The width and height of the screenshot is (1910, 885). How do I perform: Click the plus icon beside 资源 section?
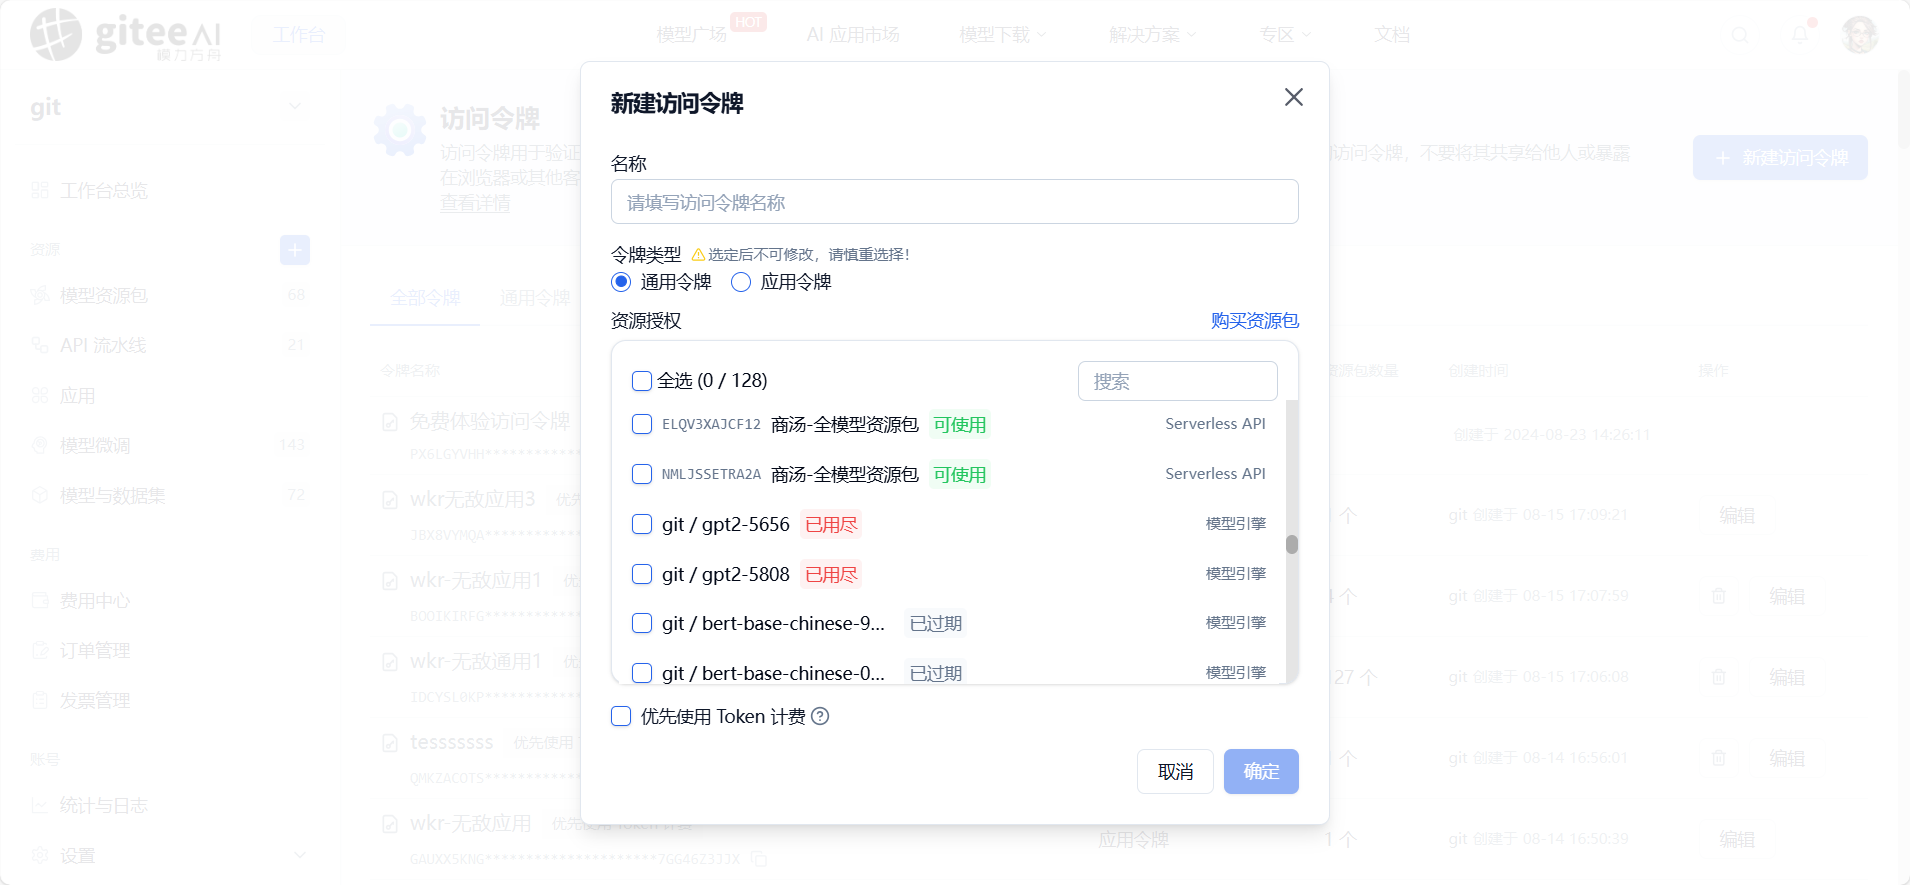coord(295,250)
